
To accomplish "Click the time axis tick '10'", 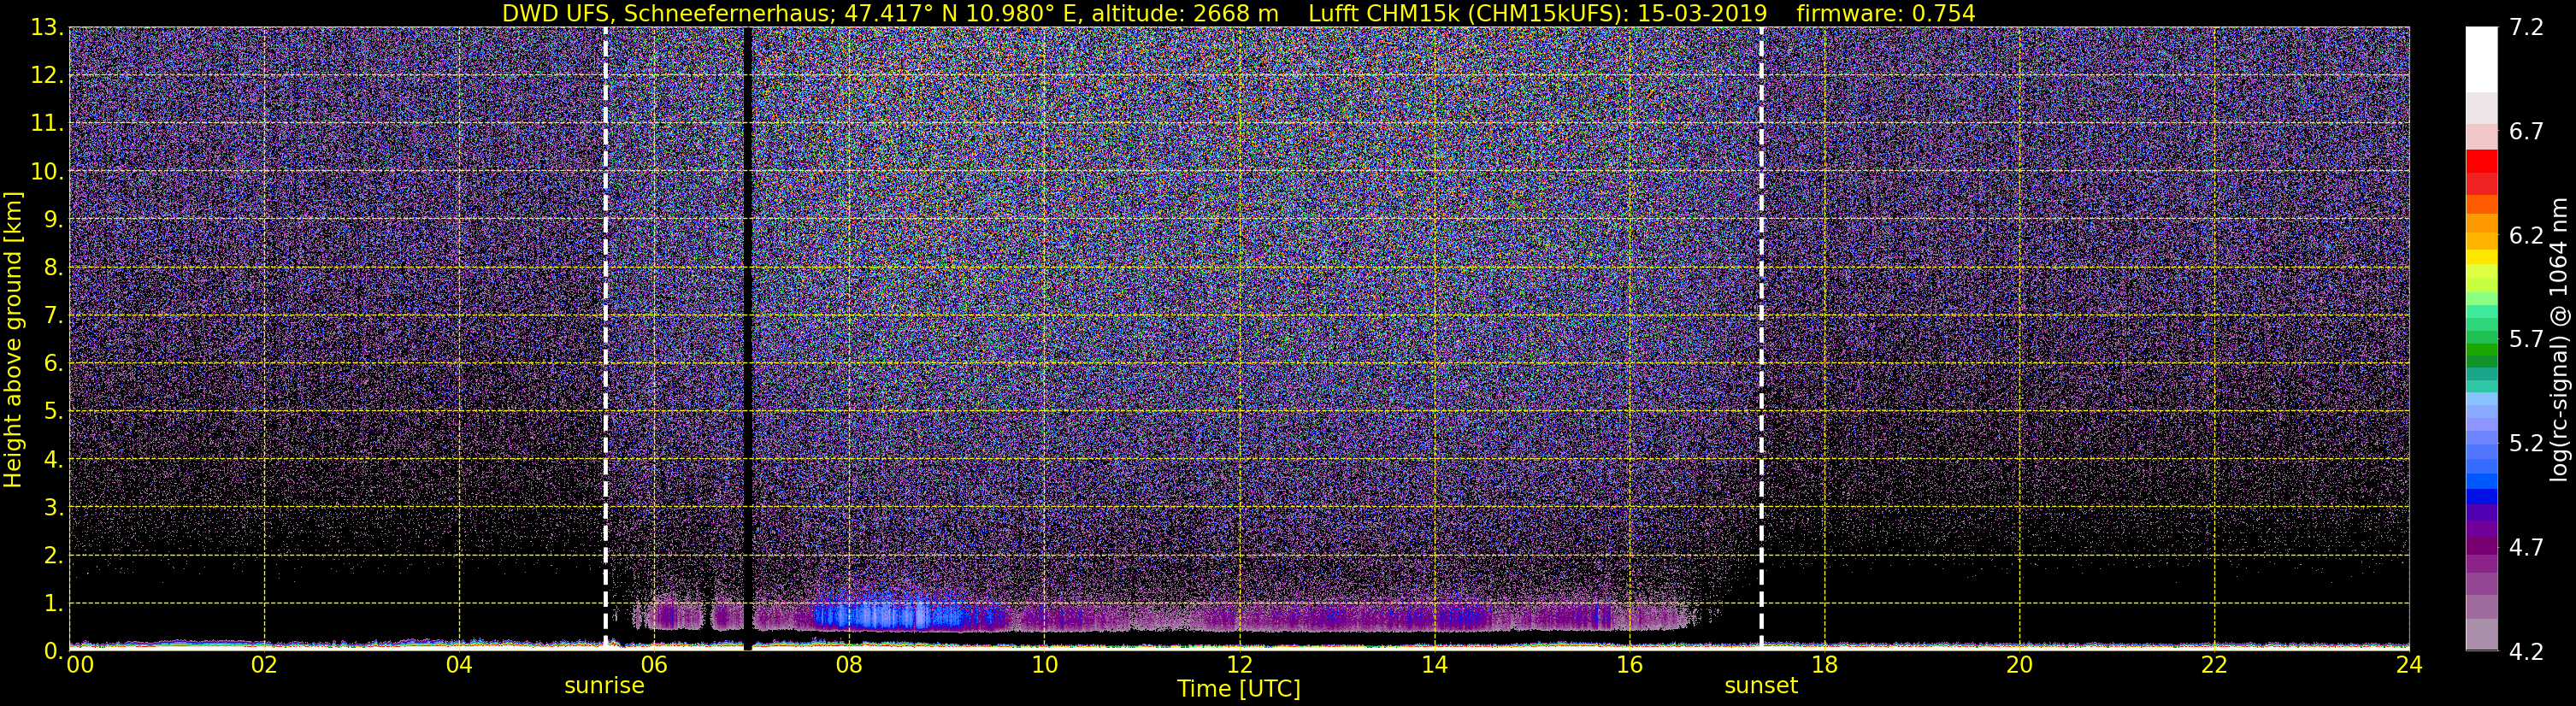I will (x=1044, y=665).
